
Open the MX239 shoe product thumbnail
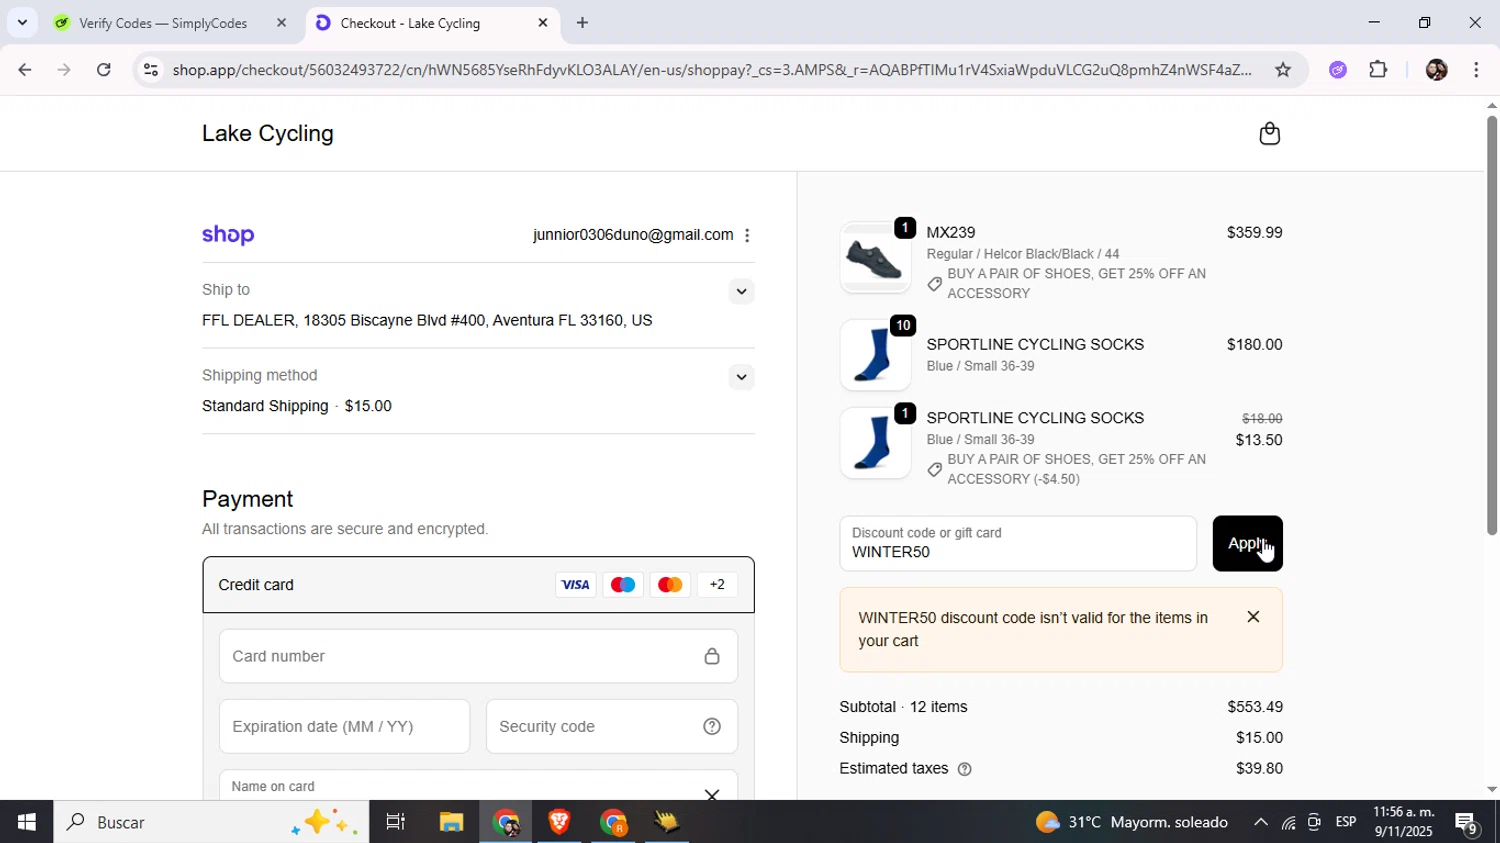tap(875, 258)
